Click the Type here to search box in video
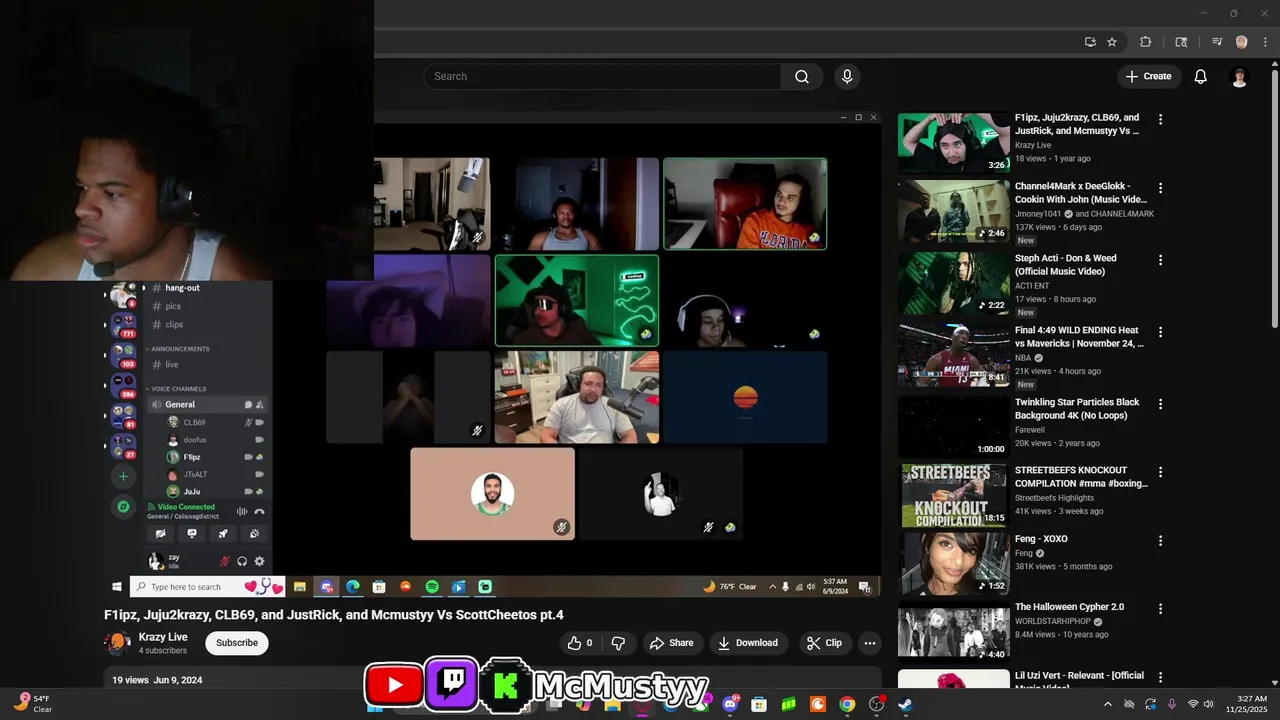1280x720 pixels. pyautogui.click(x=207, y=587)
